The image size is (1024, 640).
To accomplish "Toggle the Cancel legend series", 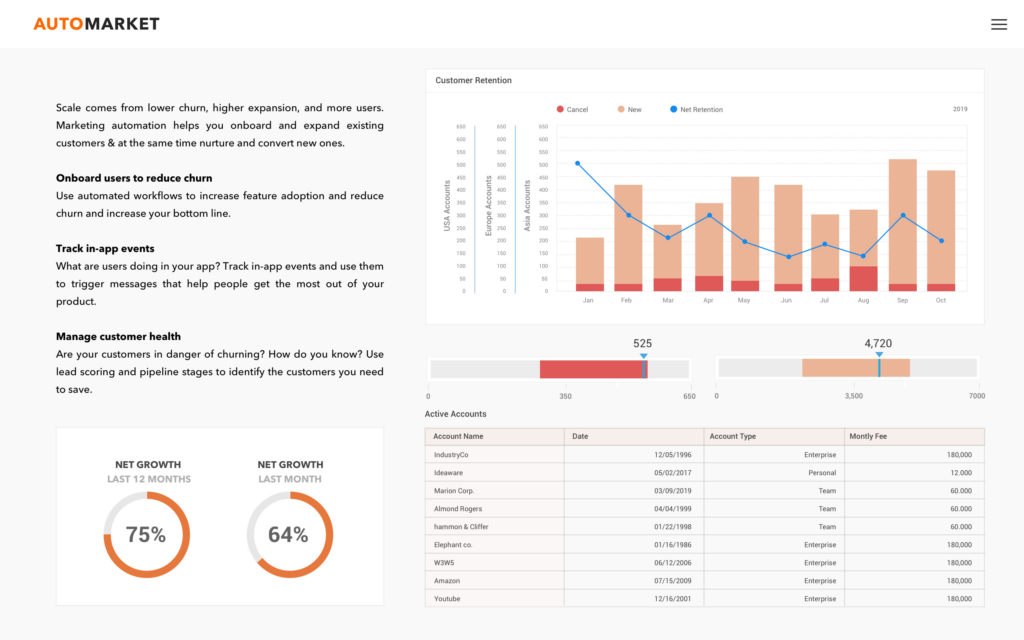I will (x=572, y=109).
